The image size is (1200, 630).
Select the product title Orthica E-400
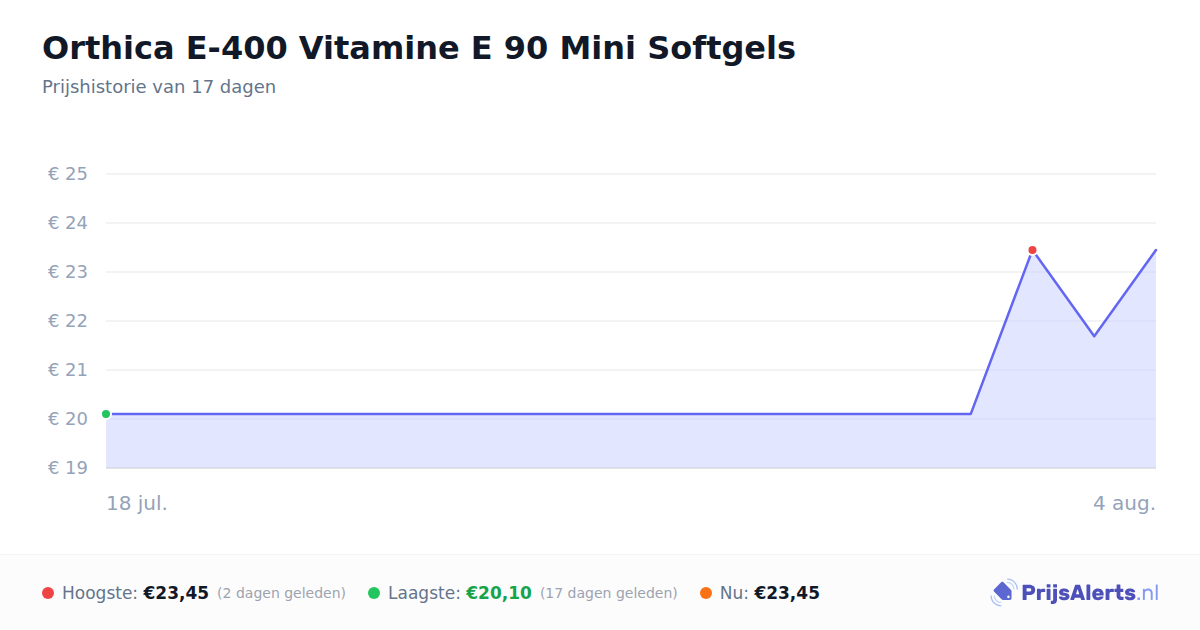pyautogui.click(x=419, y=48)
